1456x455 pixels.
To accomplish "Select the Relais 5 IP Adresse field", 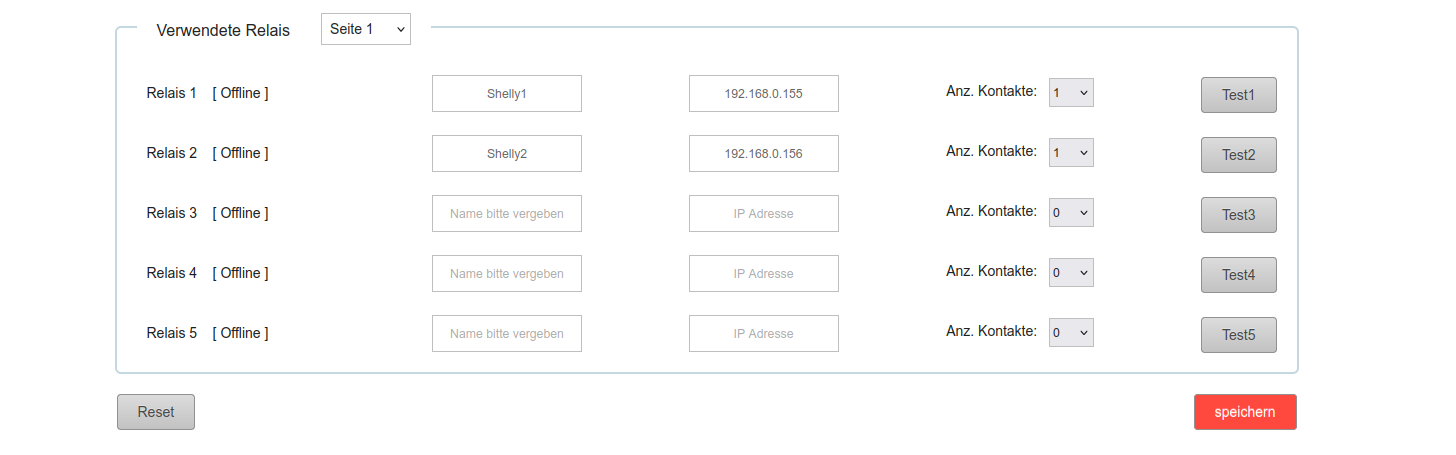I will tap(763, 334).
